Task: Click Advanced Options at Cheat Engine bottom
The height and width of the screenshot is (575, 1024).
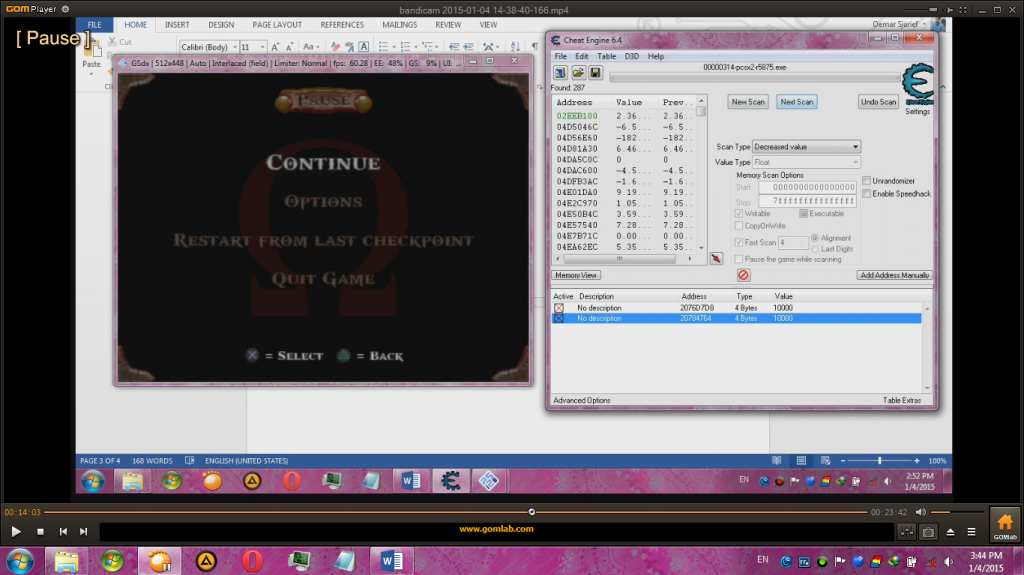Action: click(581, 401)
